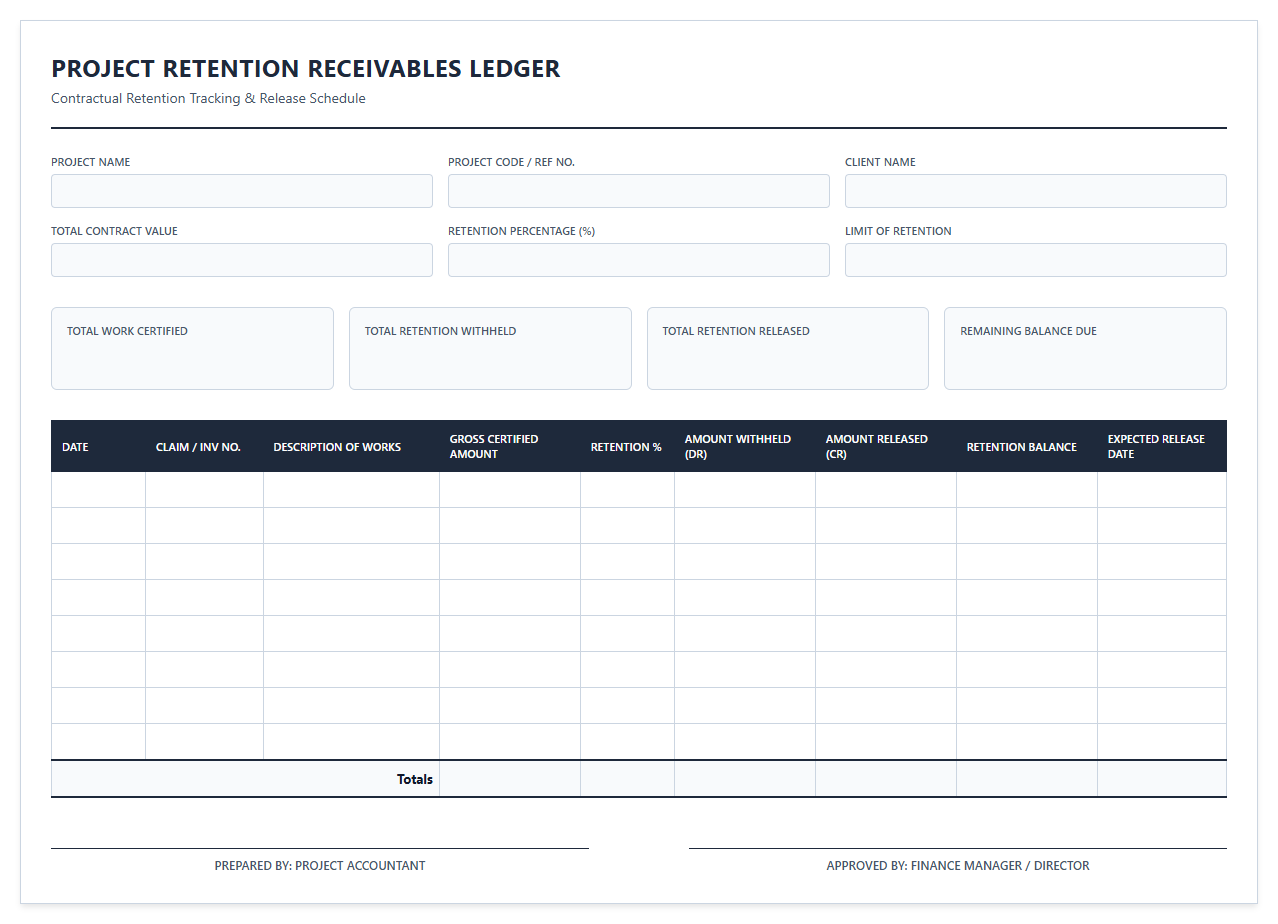Click the RETENTION % column header
Screen dimensions: 1278x924
pos(627,446)
